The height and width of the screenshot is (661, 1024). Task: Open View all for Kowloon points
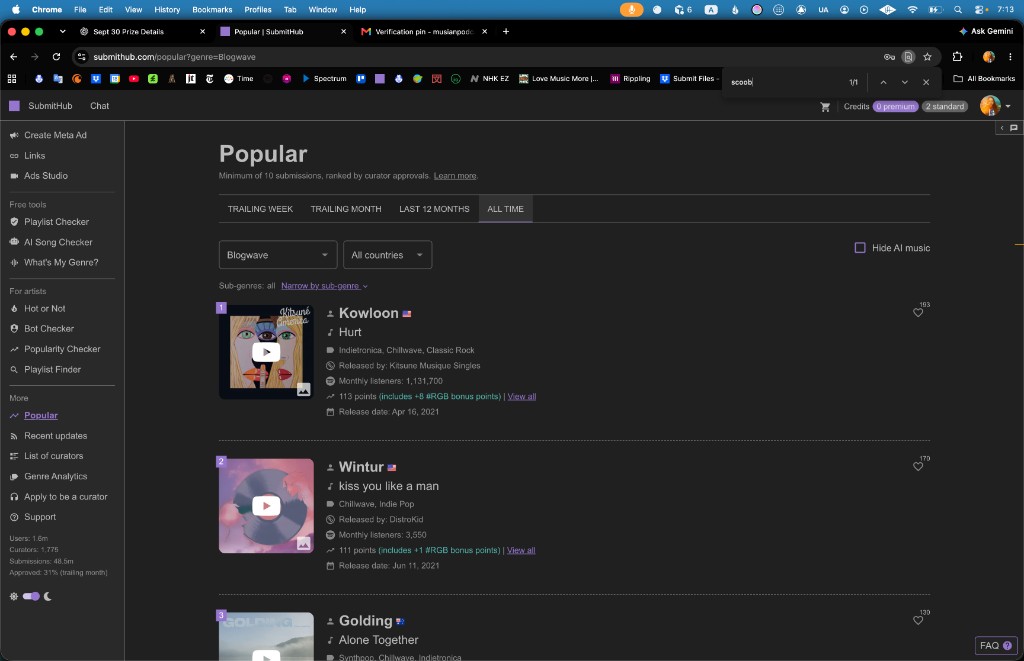click(522, 396)
